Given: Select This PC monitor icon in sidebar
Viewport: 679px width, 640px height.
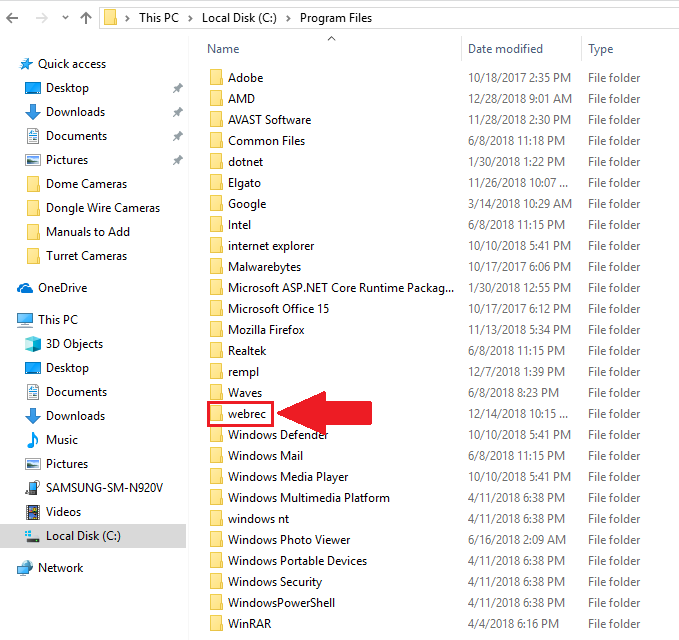Looking at the screenshot, I should tap(25, 320).
